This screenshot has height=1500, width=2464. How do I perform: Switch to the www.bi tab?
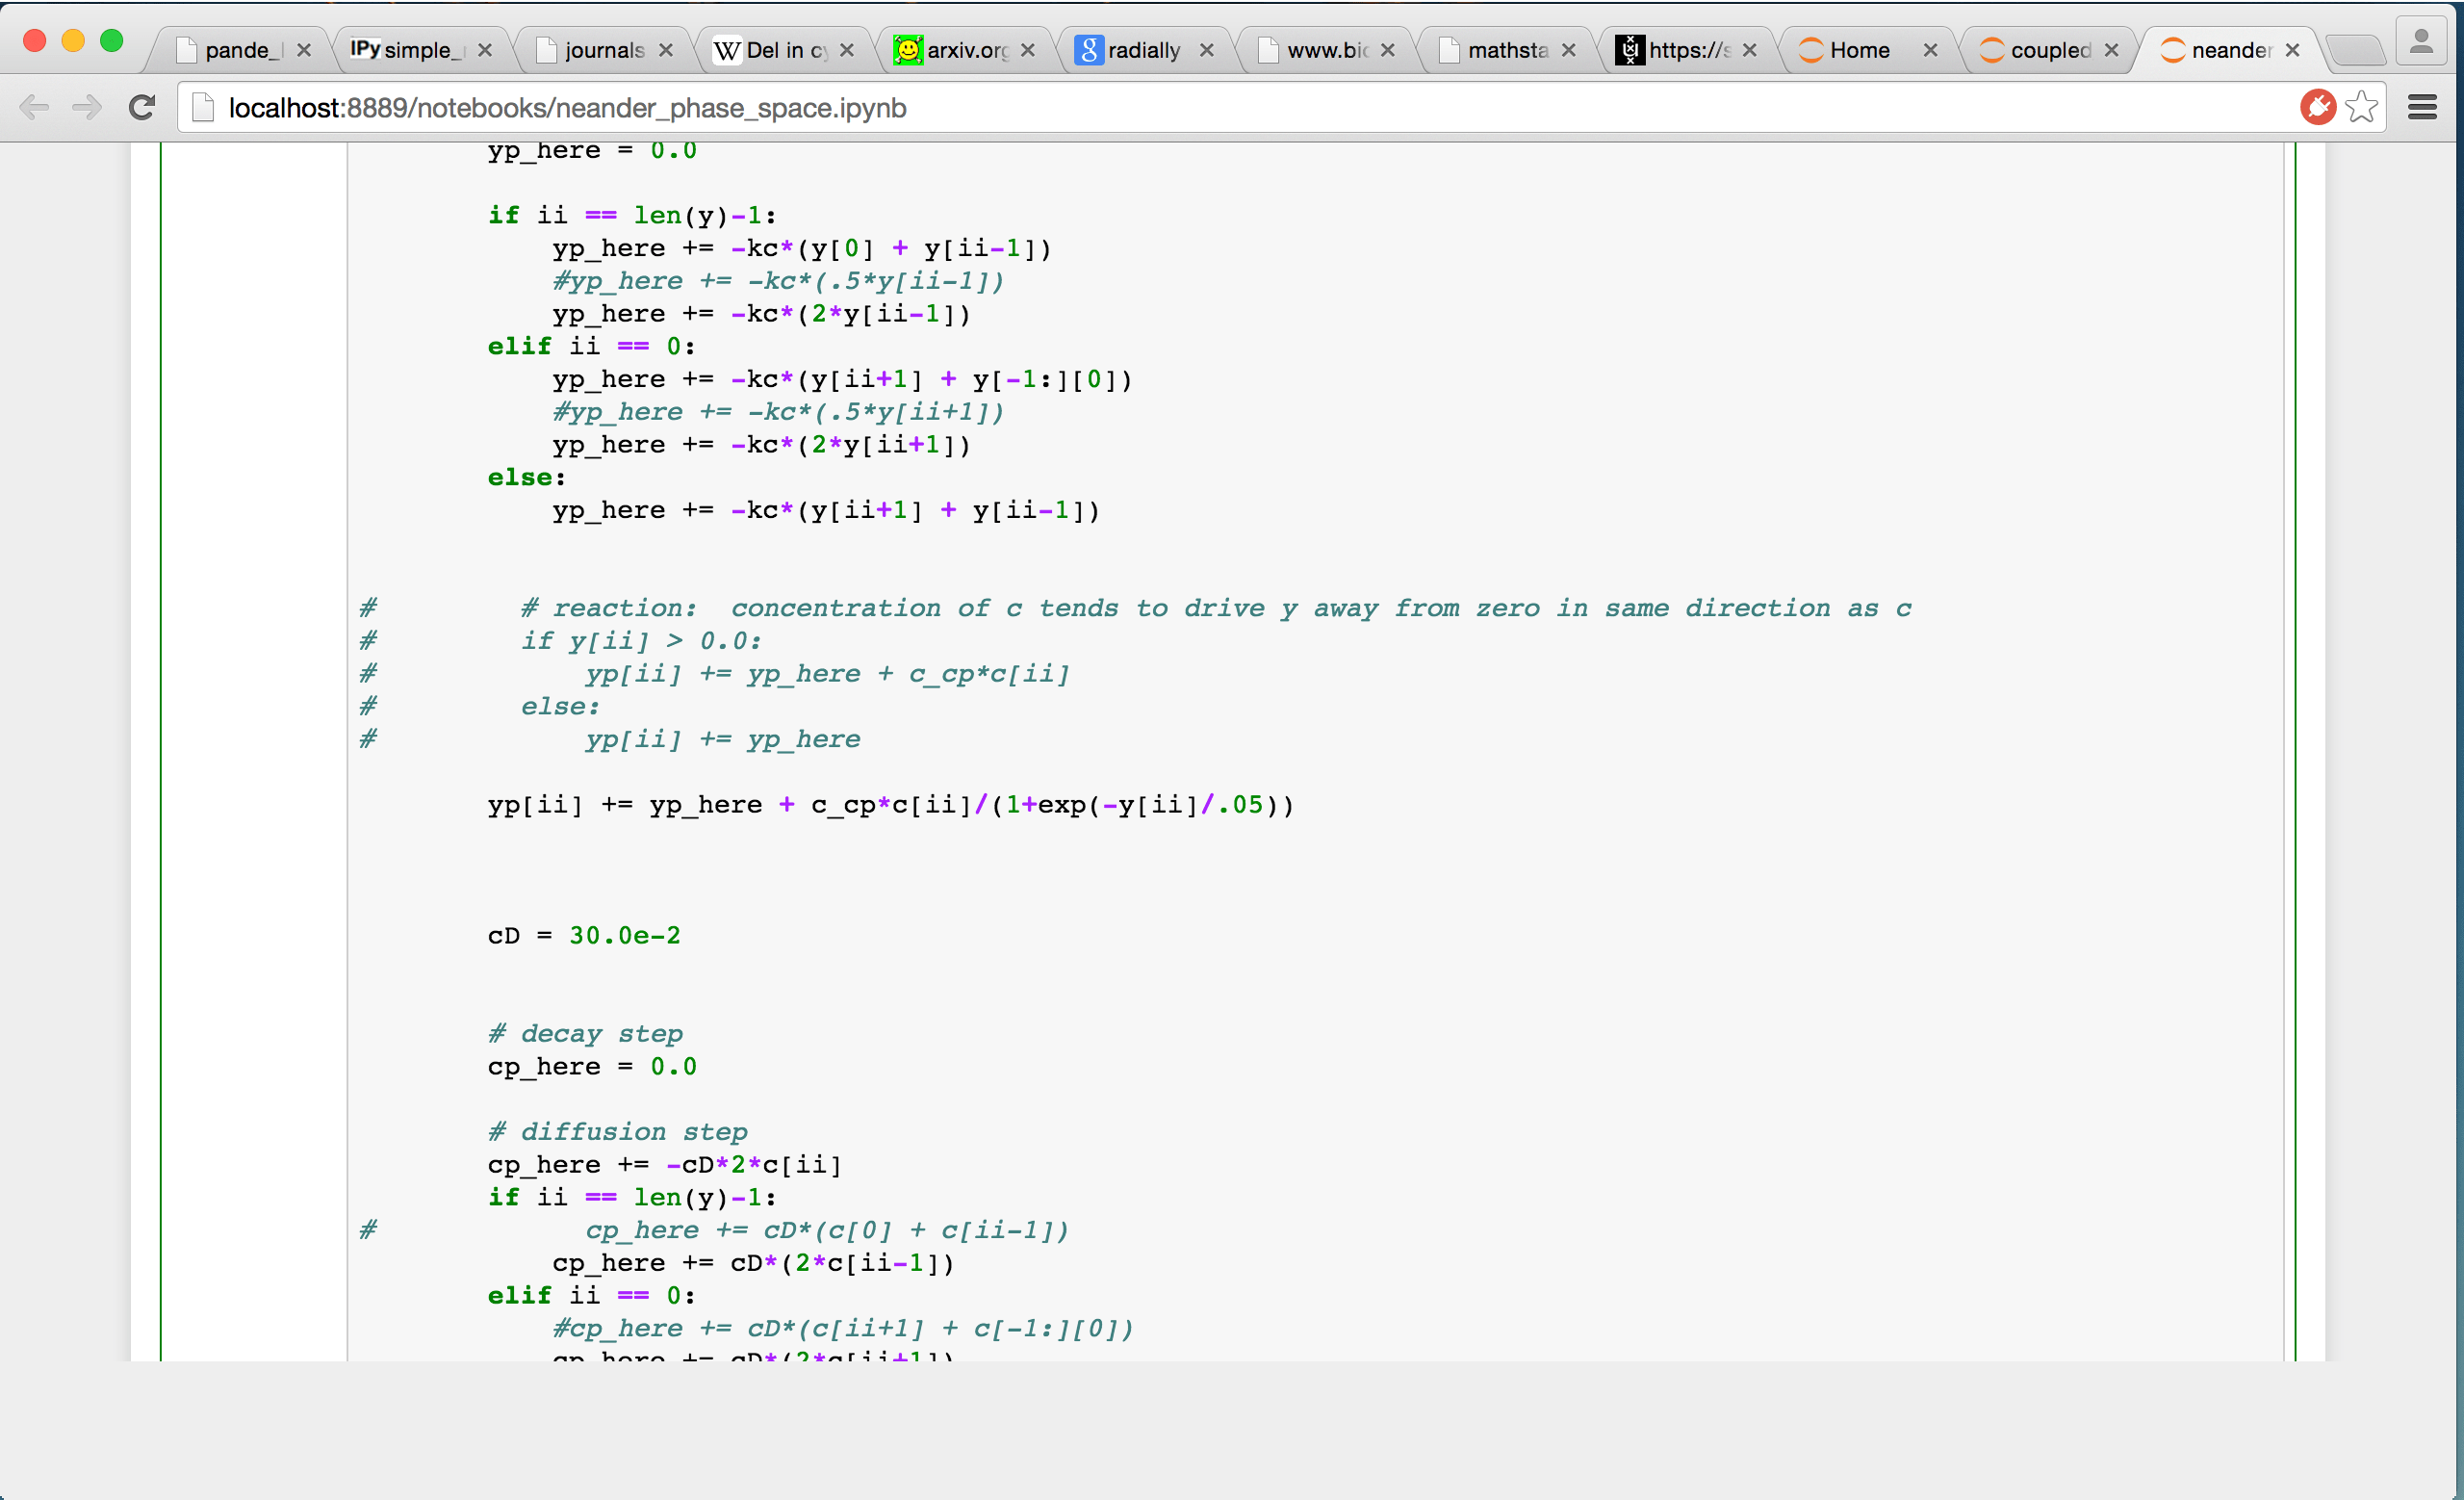(1325, 49)
